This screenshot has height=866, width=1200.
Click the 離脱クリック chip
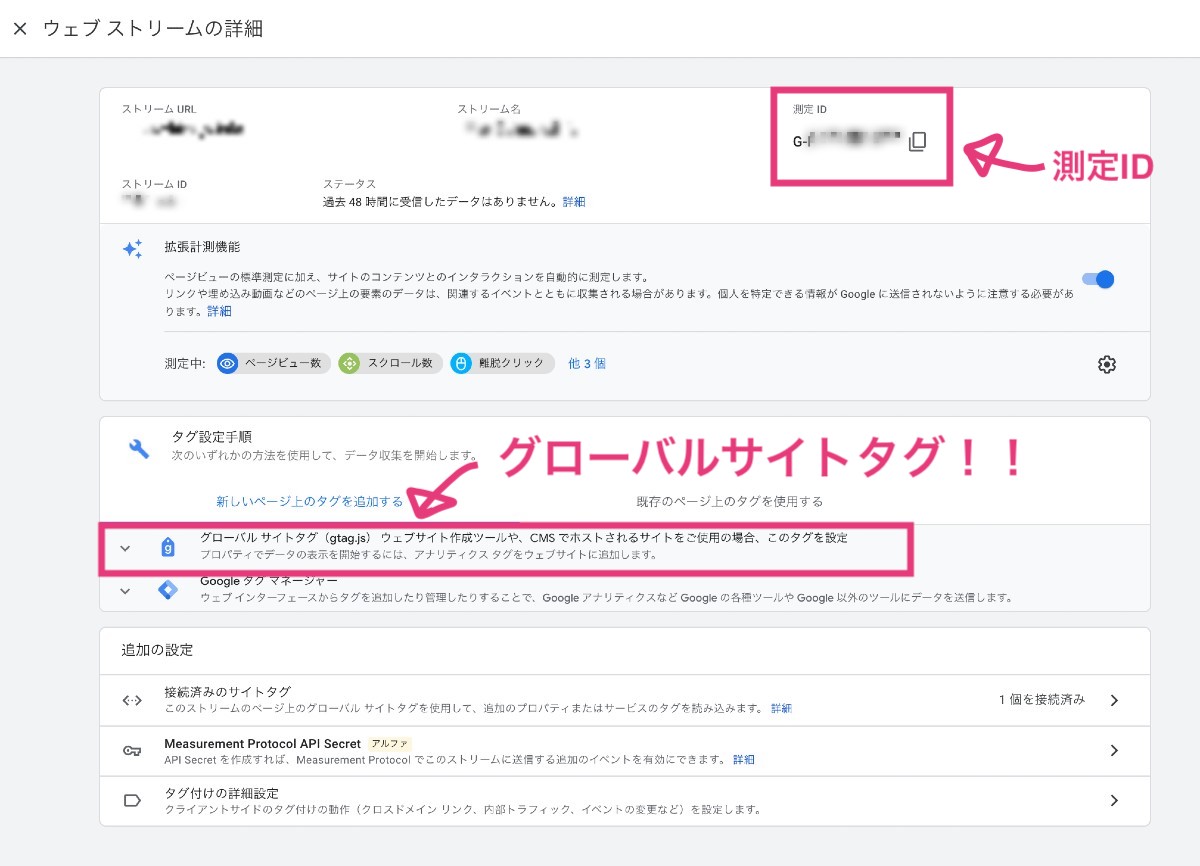(x=502, y=363)
